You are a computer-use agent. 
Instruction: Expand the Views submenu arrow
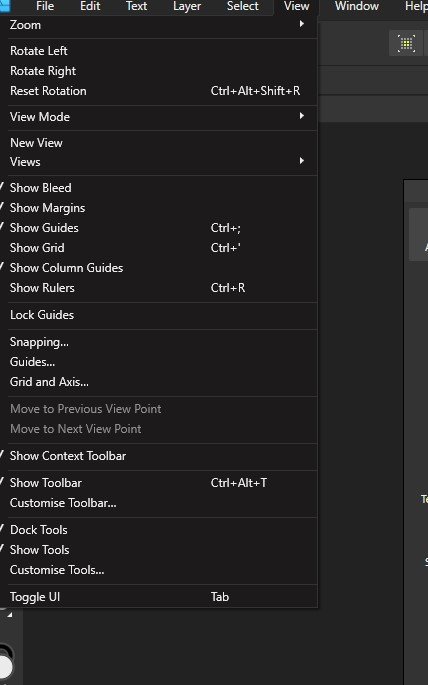pos(301,161)
